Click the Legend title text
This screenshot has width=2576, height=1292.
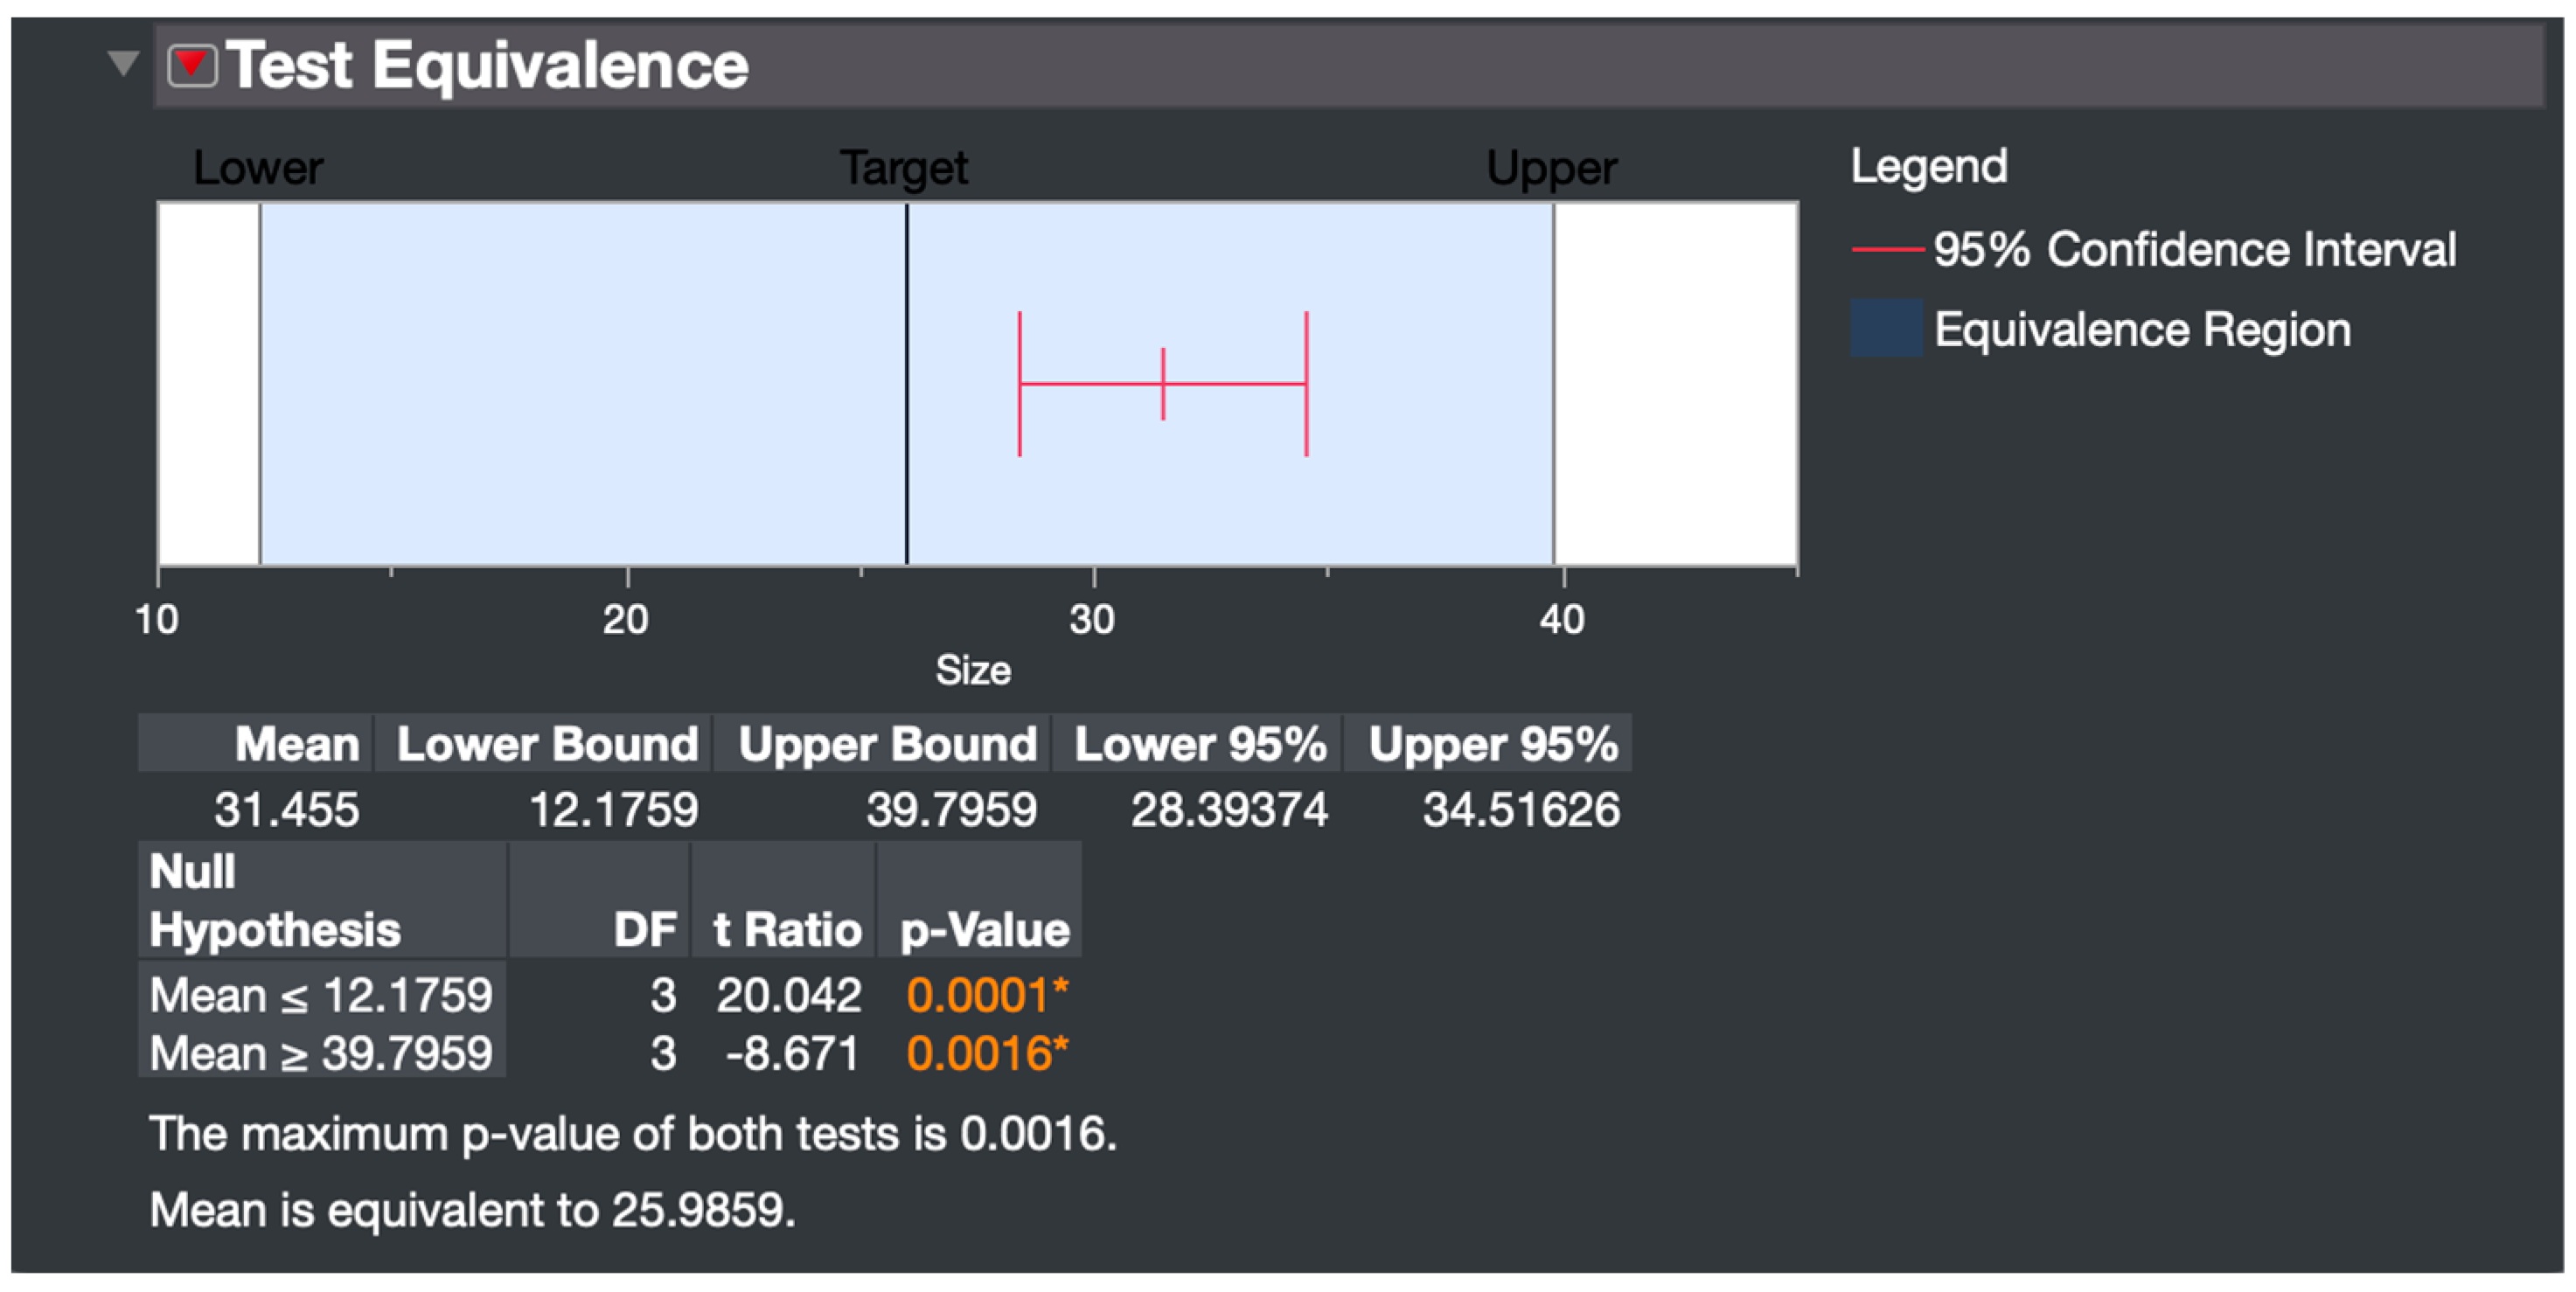1928,166
